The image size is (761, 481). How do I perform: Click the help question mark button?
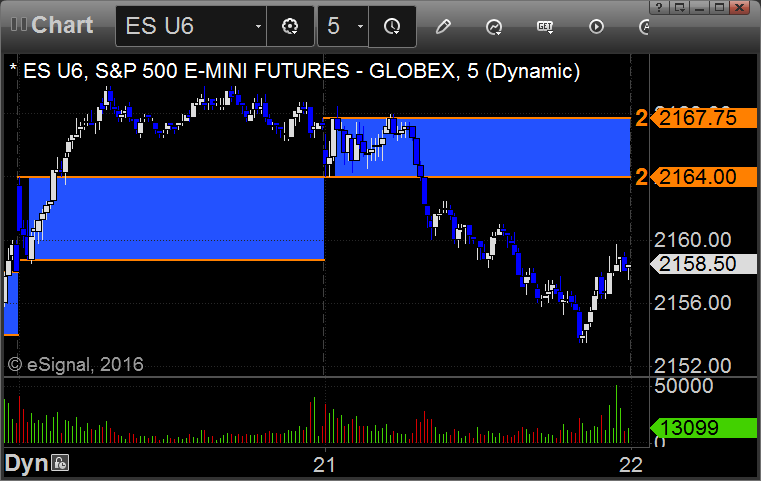(659, 7)
